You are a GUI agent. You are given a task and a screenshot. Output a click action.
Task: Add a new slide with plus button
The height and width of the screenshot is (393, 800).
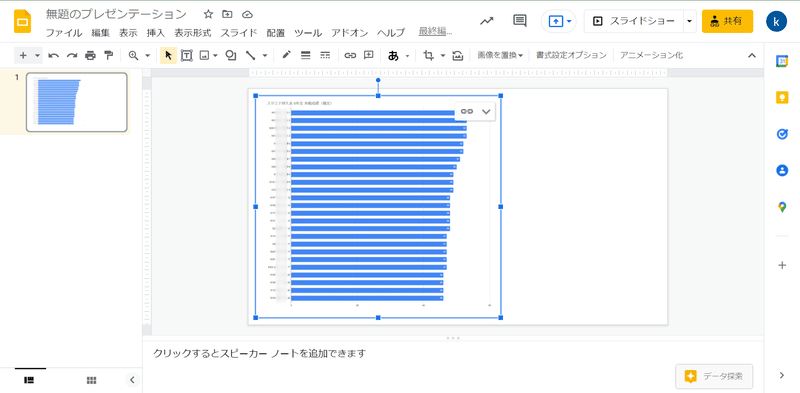tap(23, 56)
